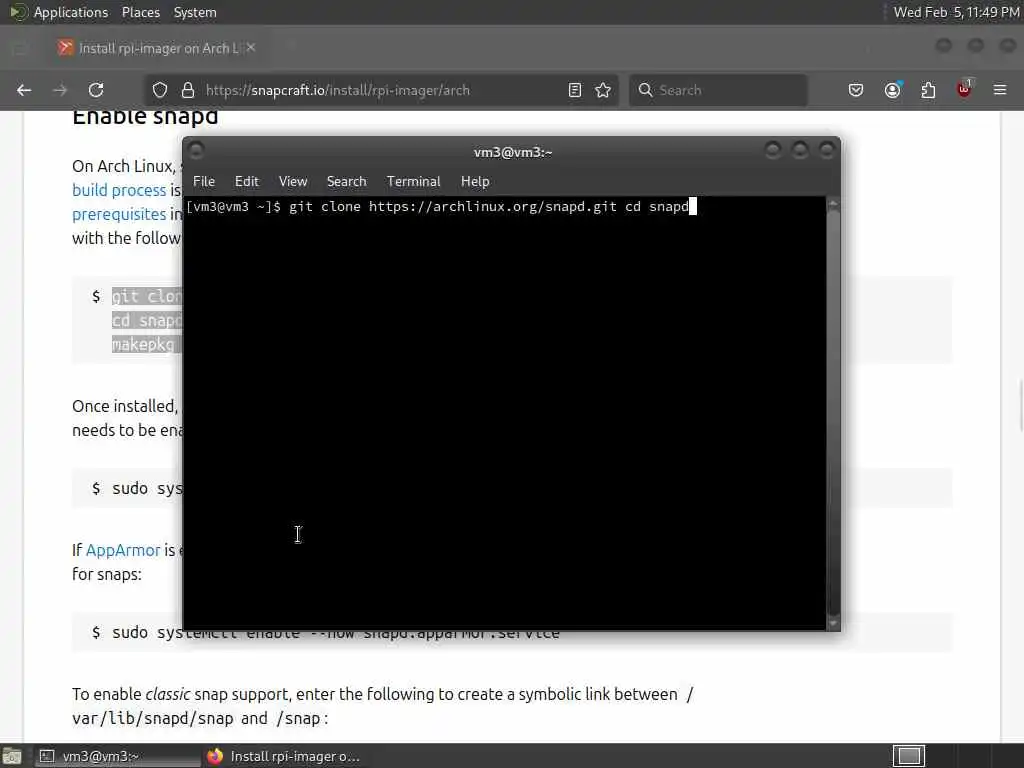Image resolution: width=1024 pixels, height=768 pixels.
Task: Click the search magnifier icon
Action: tap(645, 90)
